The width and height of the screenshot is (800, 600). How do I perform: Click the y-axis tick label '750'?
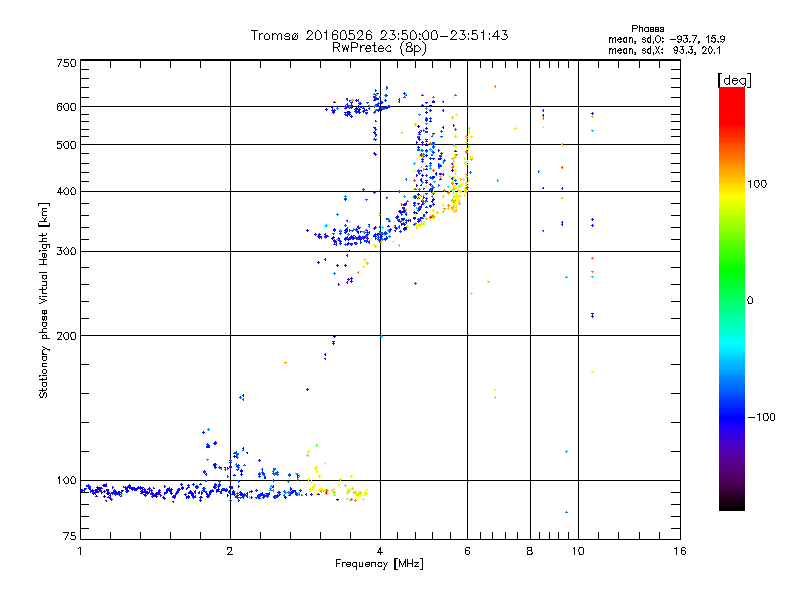pyautogui.click(x=66, y=63)
